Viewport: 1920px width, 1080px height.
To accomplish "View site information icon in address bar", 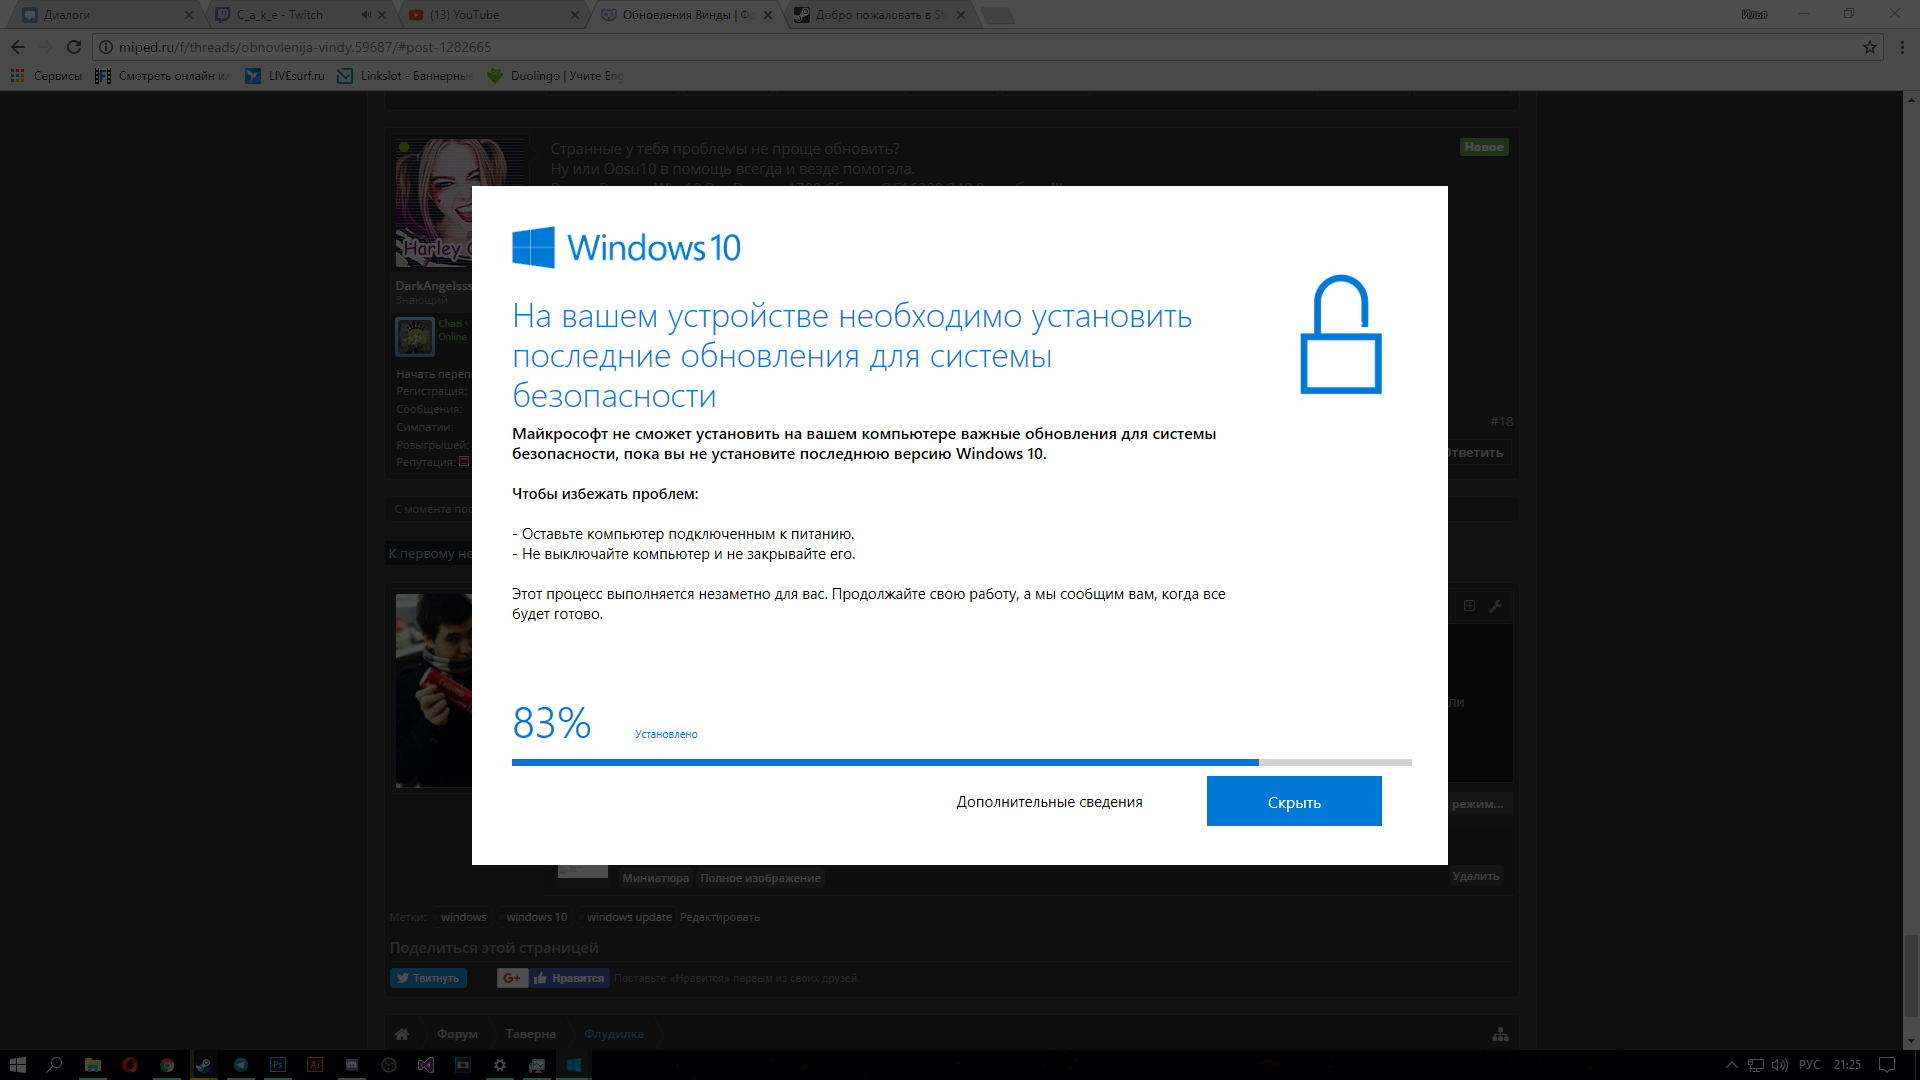I will (106, 47).
